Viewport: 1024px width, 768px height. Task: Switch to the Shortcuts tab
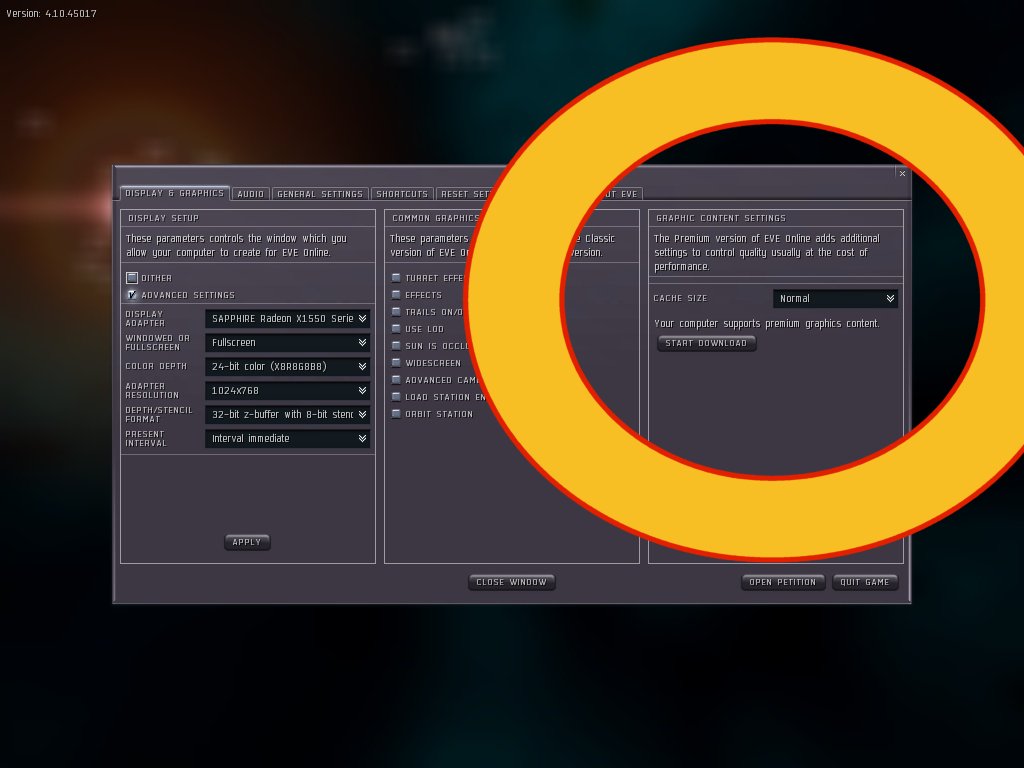point(402,194)
